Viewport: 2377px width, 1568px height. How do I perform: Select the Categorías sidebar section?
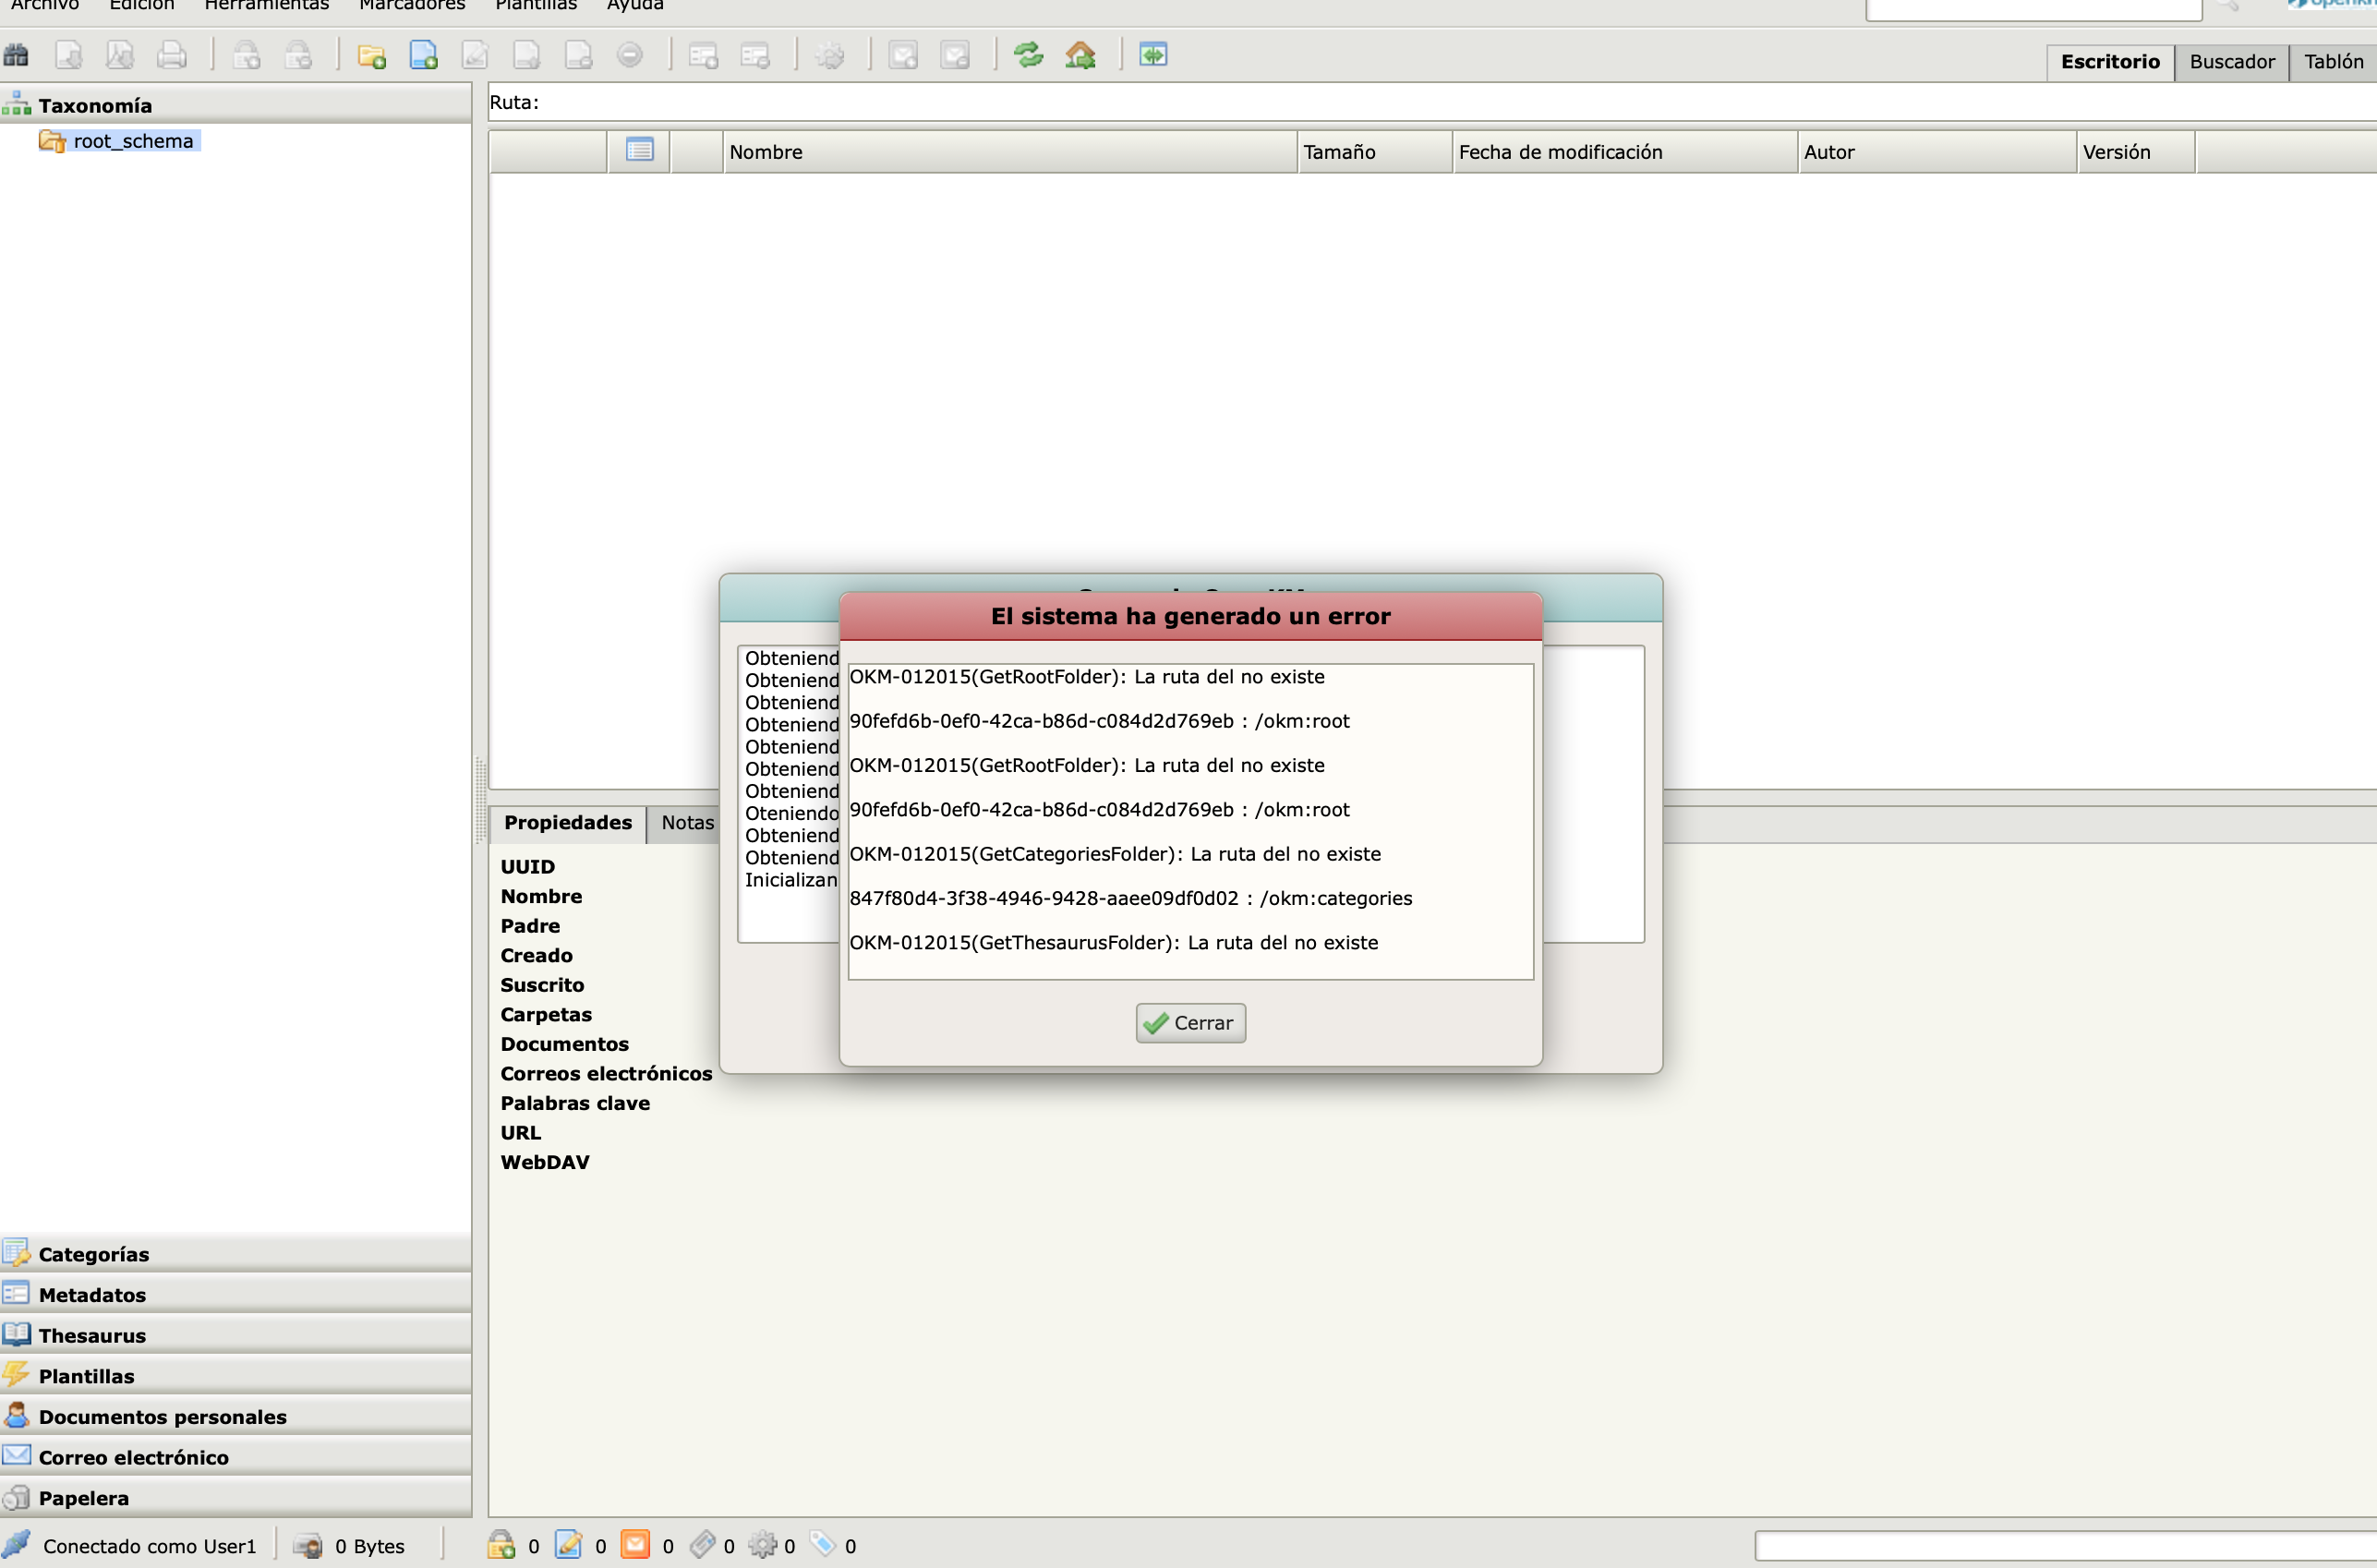[x=93, y=1253]
